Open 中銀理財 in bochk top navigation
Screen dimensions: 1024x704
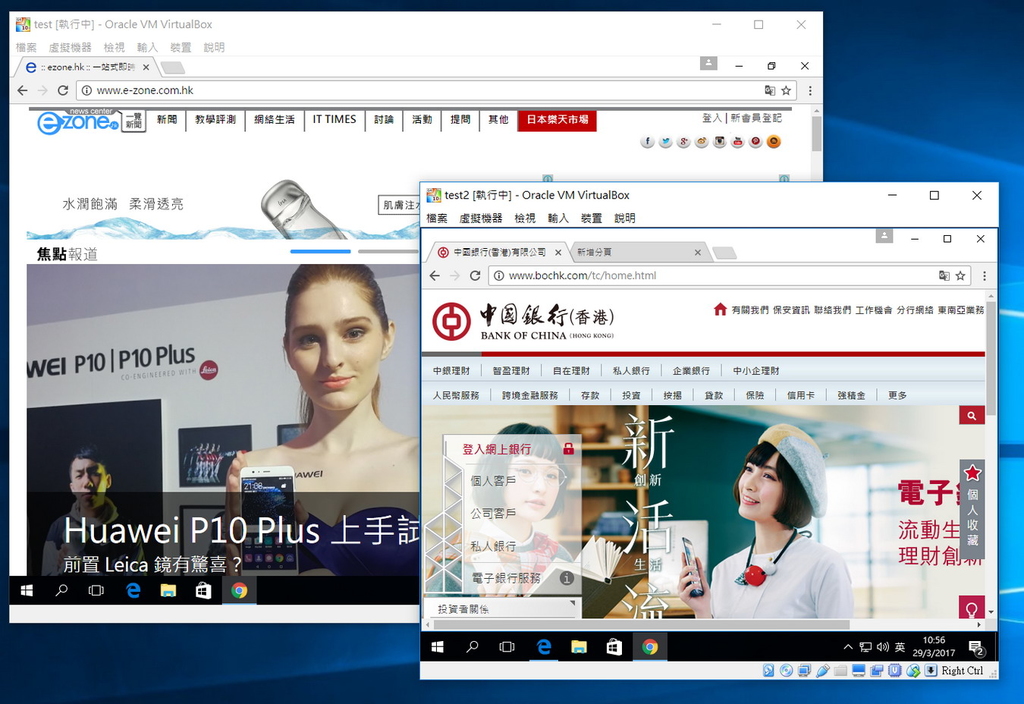[451, 370]
